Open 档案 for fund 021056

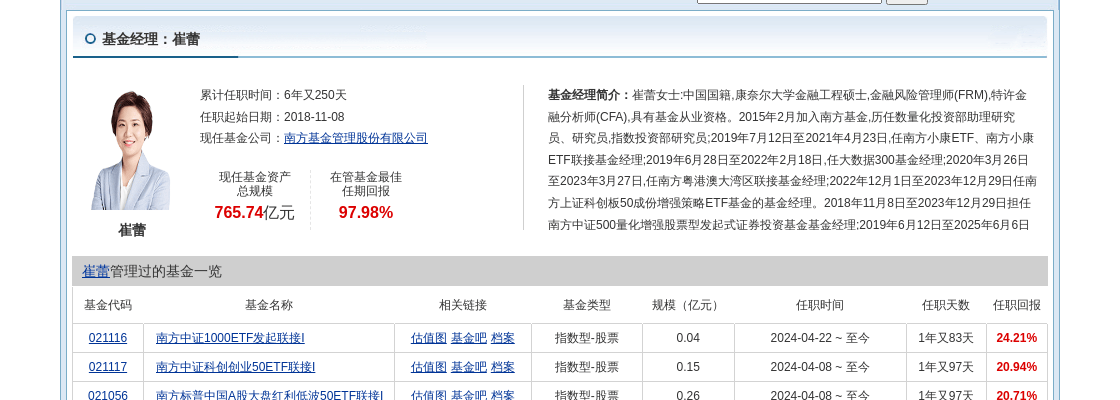(503, 395)
